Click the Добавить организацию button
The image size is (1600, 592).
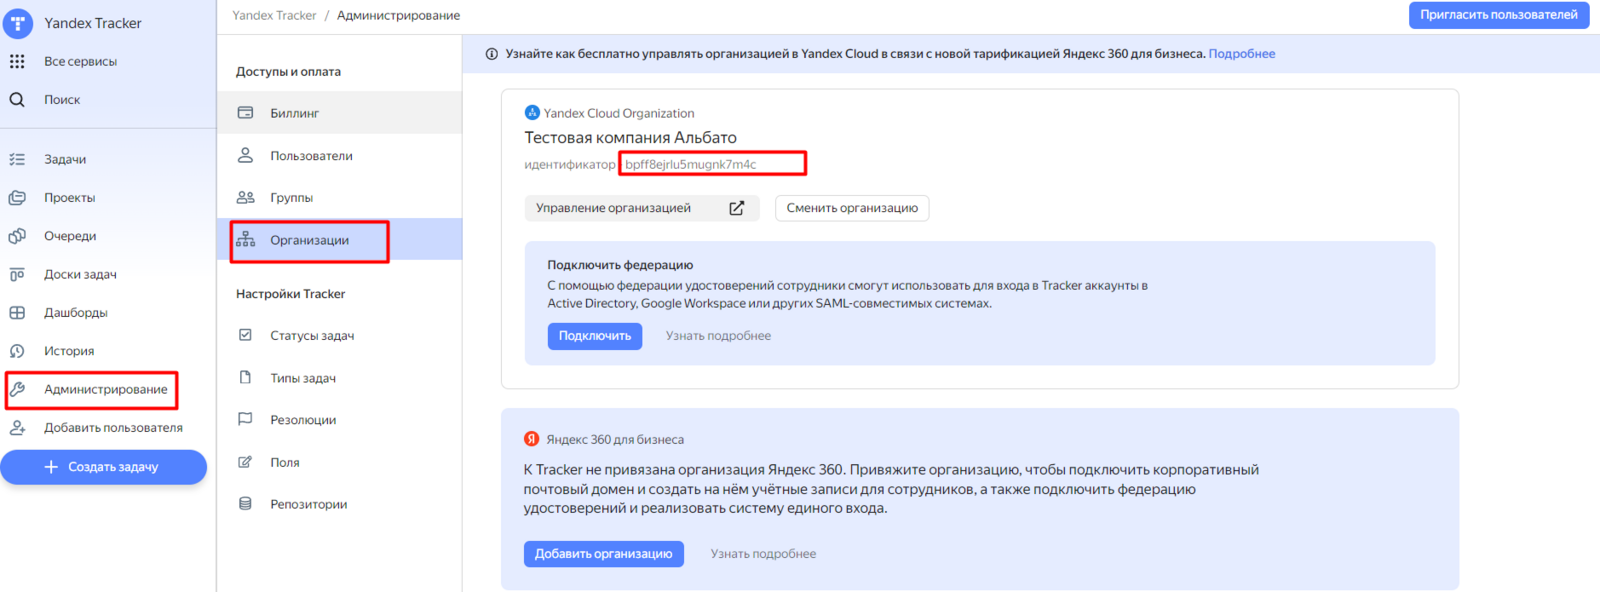coord(603,554)
